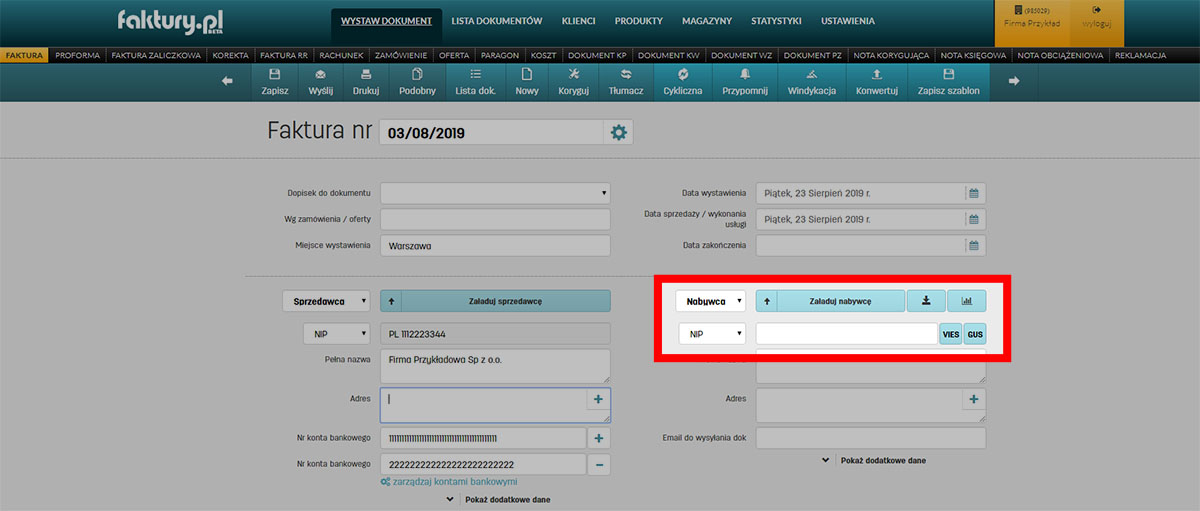Screen dimensions: 1200x511
Task: Click plus icon to add bank account
Action: pyautogui.click(x=599, y=438)
